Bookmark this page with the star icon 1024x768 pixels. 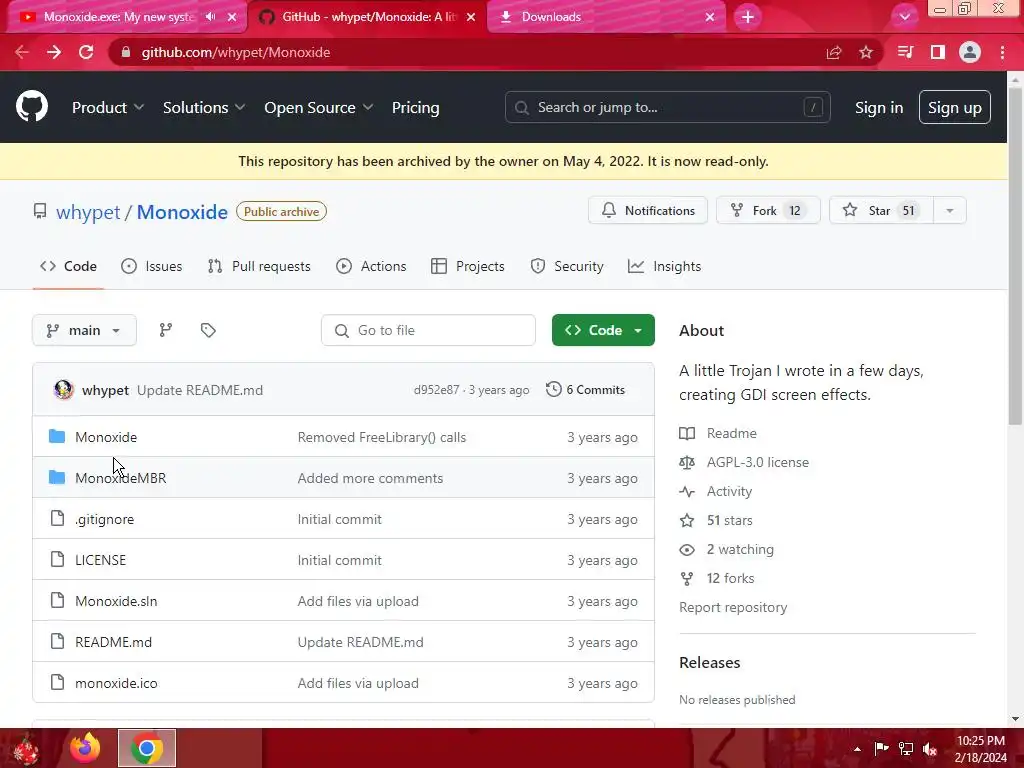click(x=866, y=52)
